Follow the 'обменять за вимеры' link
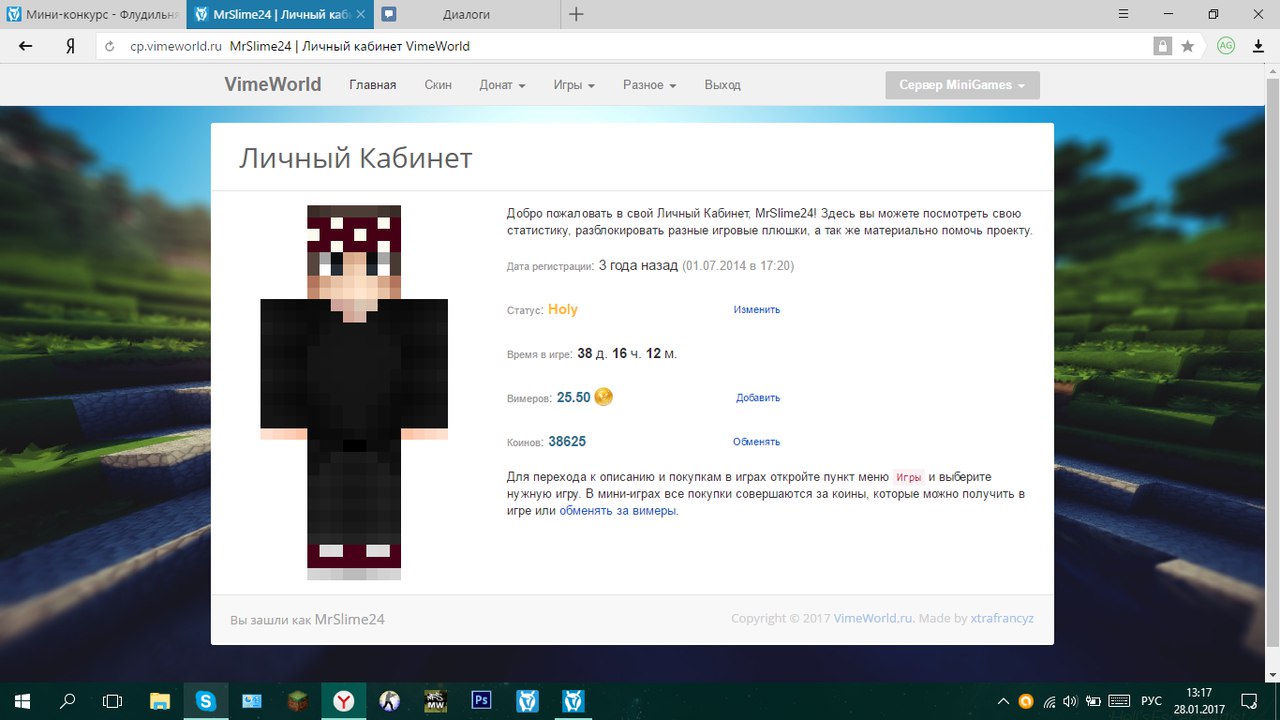This screenshot has width=1280, height=720. point(619,511)
